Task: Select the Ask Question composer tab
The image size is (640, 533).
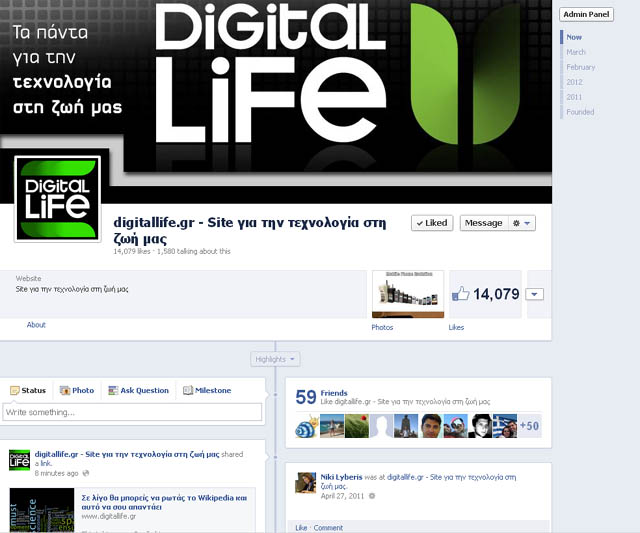Action: tap(138, 391)
